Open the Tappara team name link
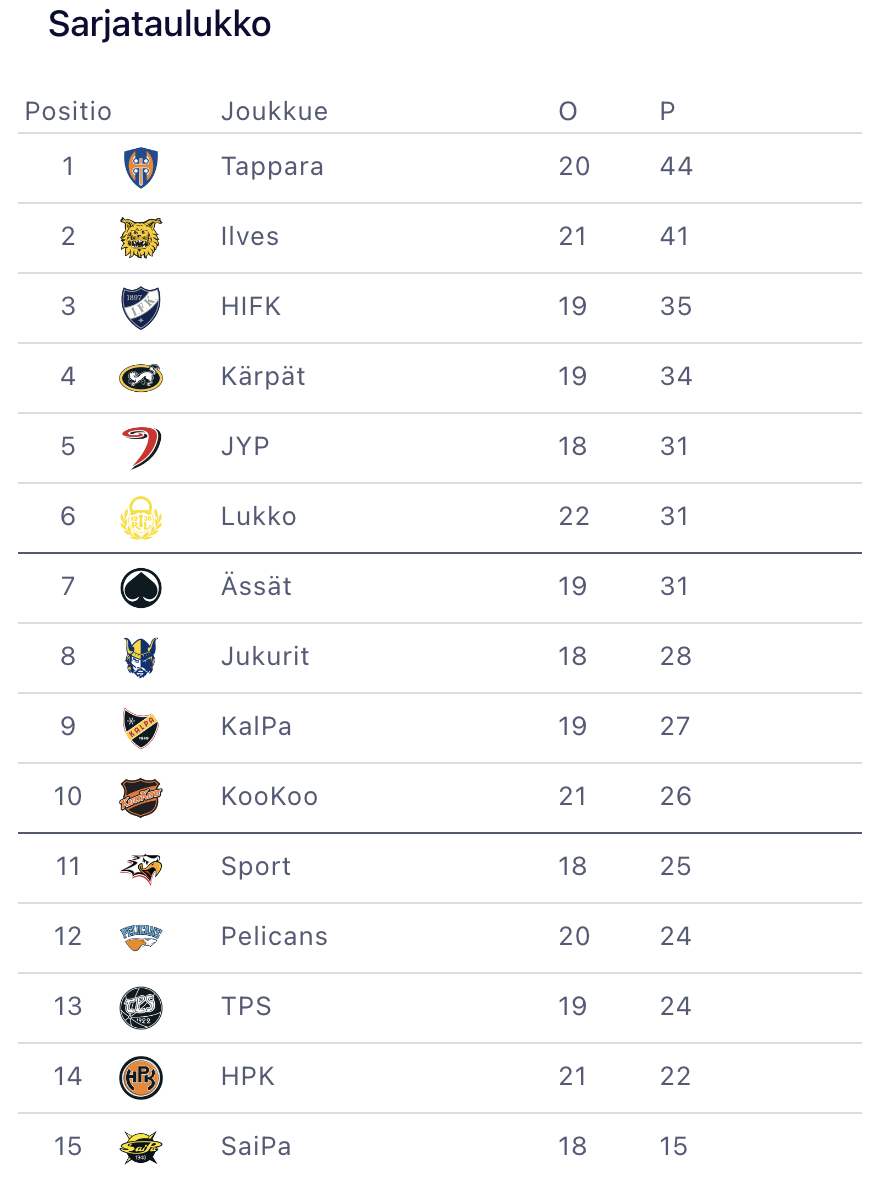Screen dimensions: 870x1180 (x=272, y=166)
